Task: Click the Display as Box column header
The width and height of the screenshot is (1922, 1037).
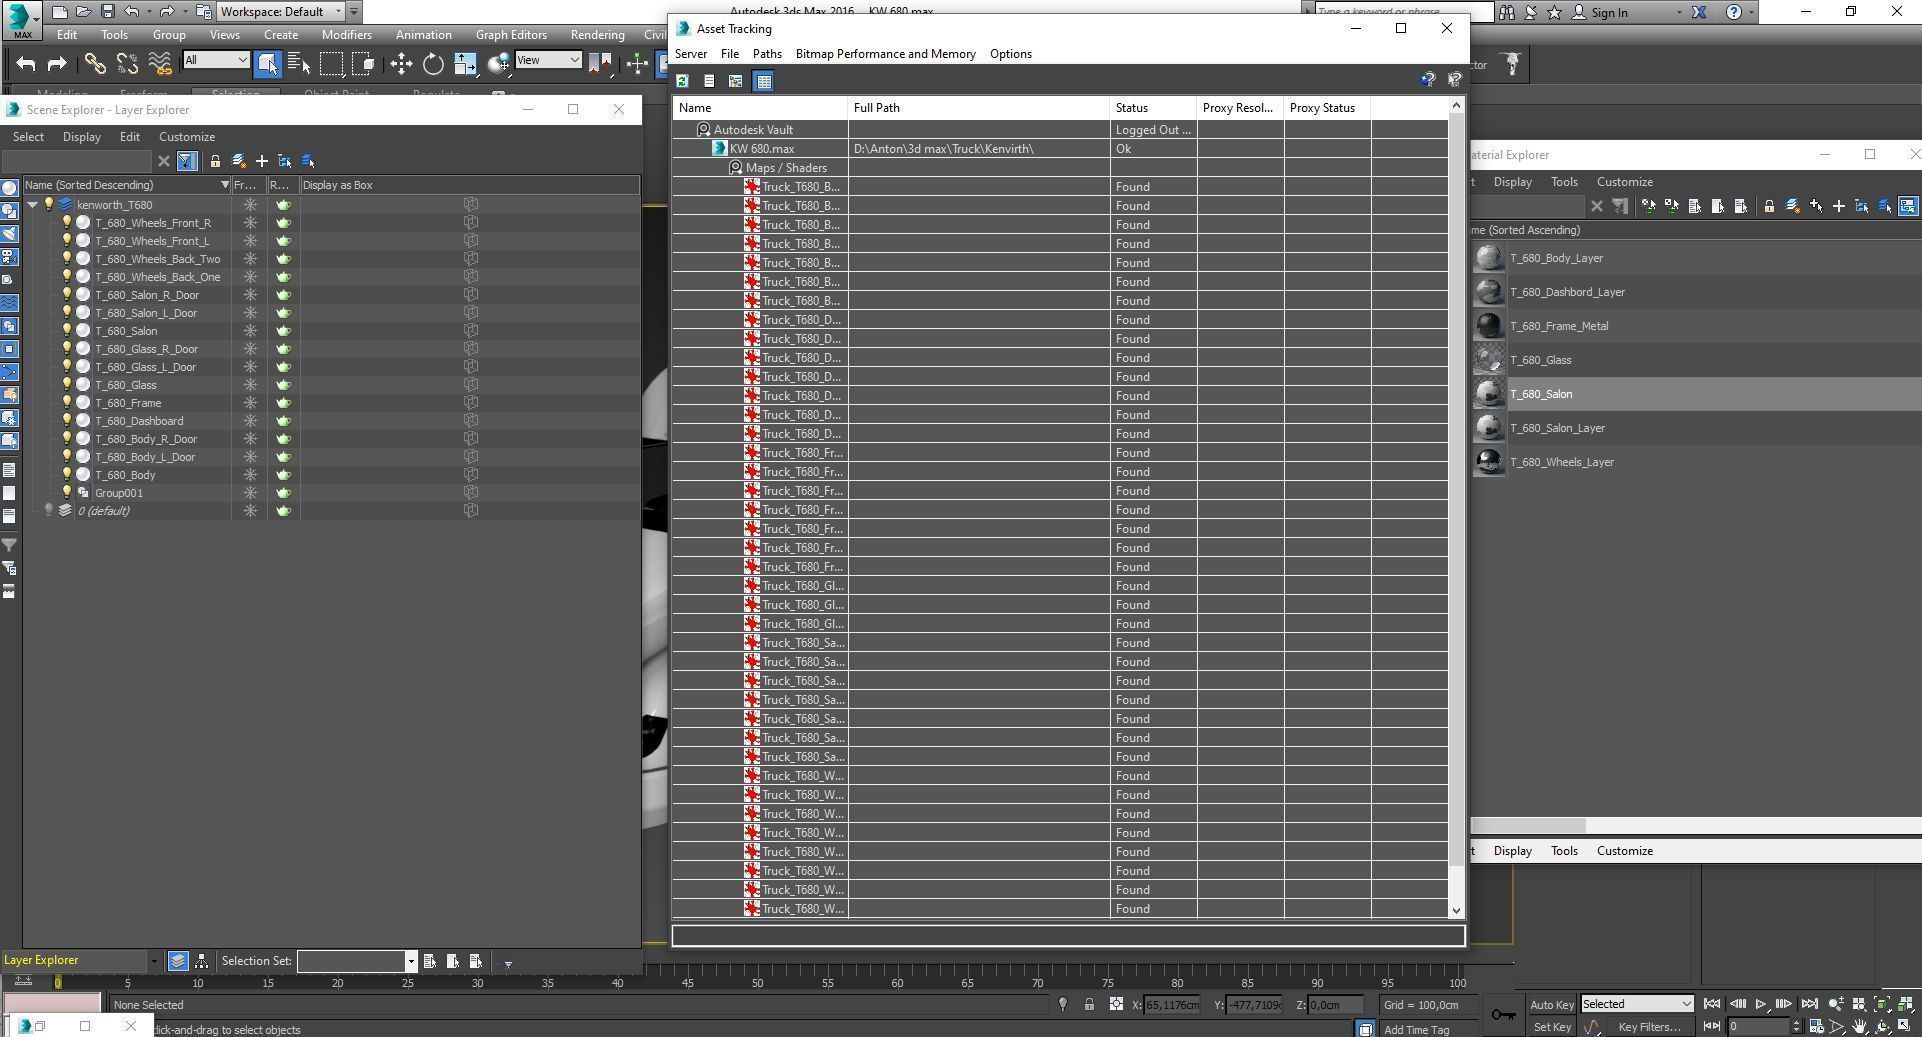Action: 469,185
